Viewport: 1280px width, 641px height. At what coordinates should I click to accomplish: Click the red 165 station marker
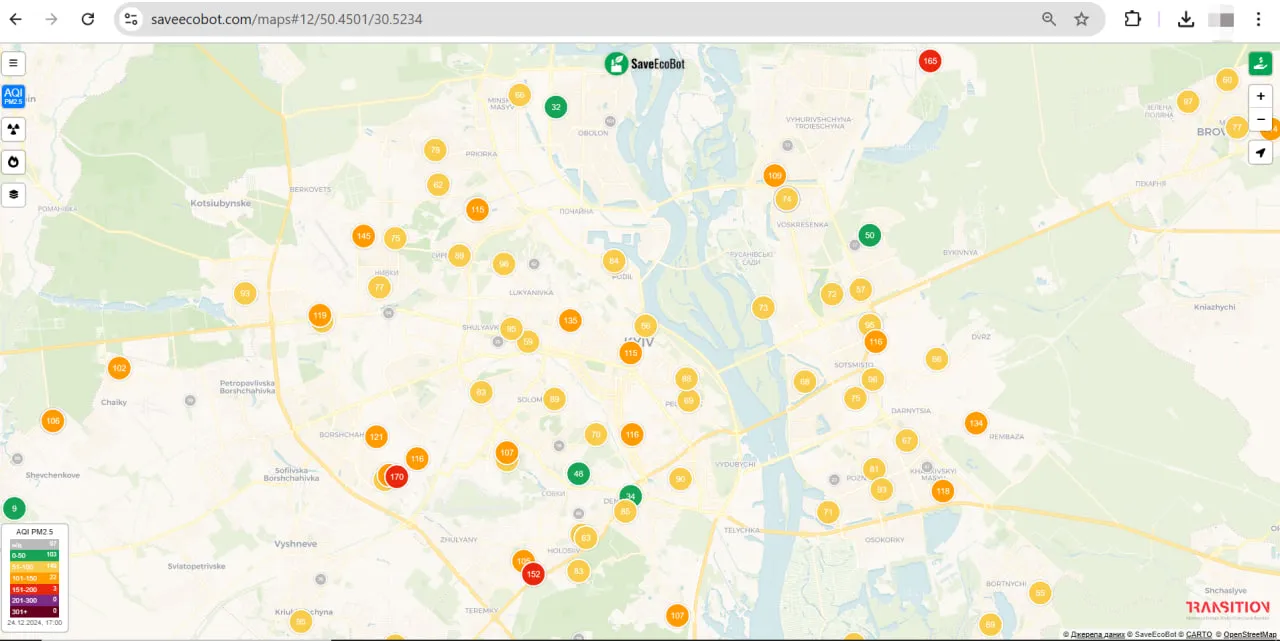(930, 61)
